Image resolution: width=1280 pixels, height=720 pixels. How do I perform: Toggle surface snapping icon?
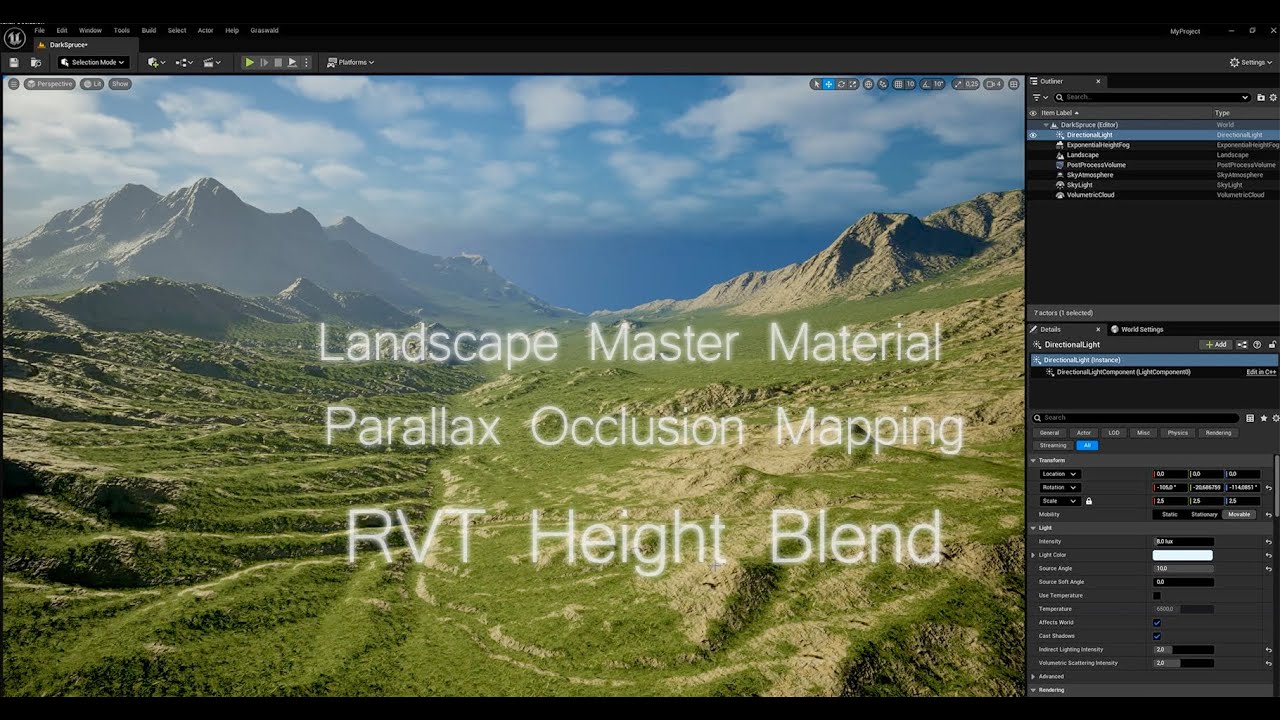tap(883, 84)
